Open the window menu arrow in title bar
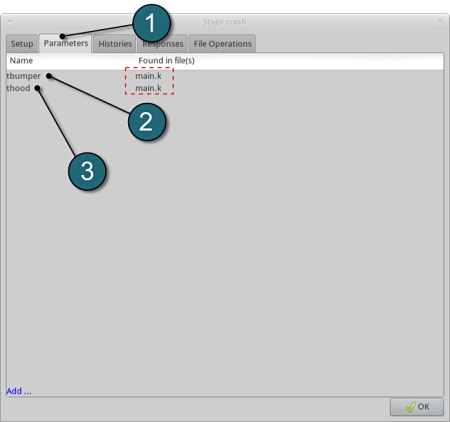This screenshot has width=450, height=422. tap(10, 22)
